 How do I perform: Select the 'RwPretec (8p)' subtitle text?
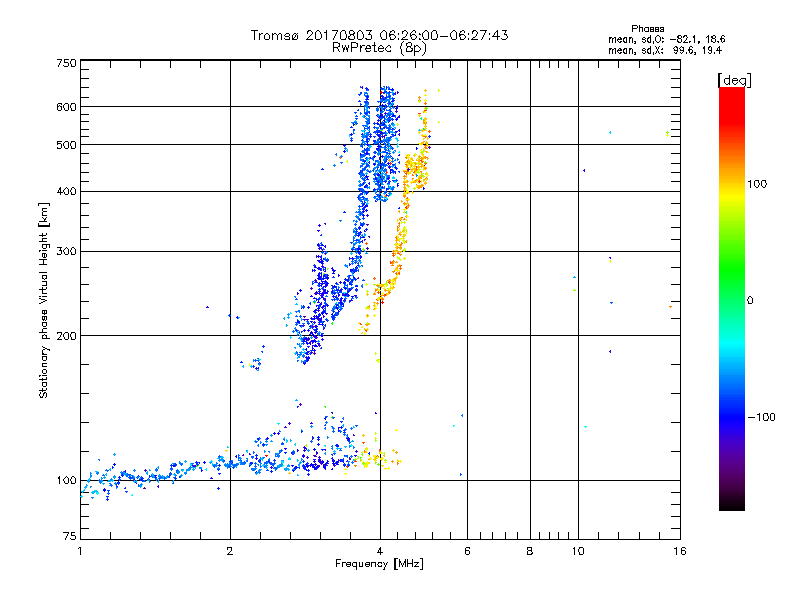[x=379, y=48]
